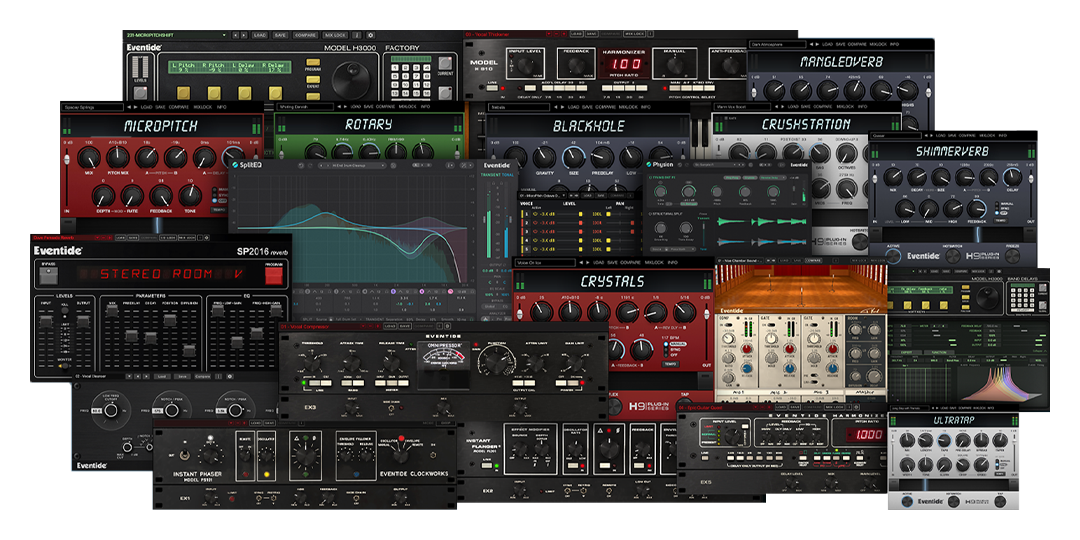This screenshot has height=540, width=1080.
Task: Click CURRENT button on H3000 Factory
Action: pos(445,63)
